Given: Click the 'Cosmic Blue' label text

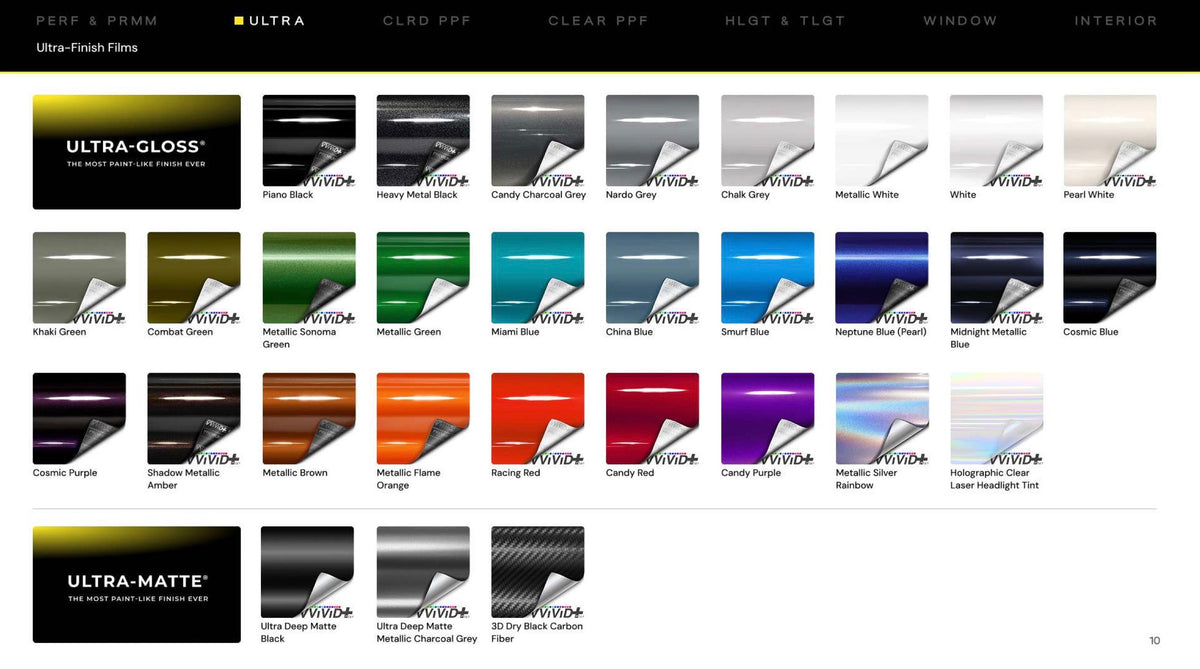Looking at the screenshot, I should coord(1091,332).
